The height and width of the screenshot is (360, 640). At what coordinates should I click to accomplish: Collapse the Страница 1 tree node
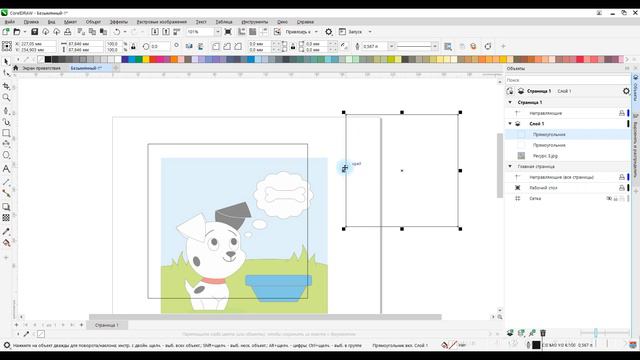(510, 102)
